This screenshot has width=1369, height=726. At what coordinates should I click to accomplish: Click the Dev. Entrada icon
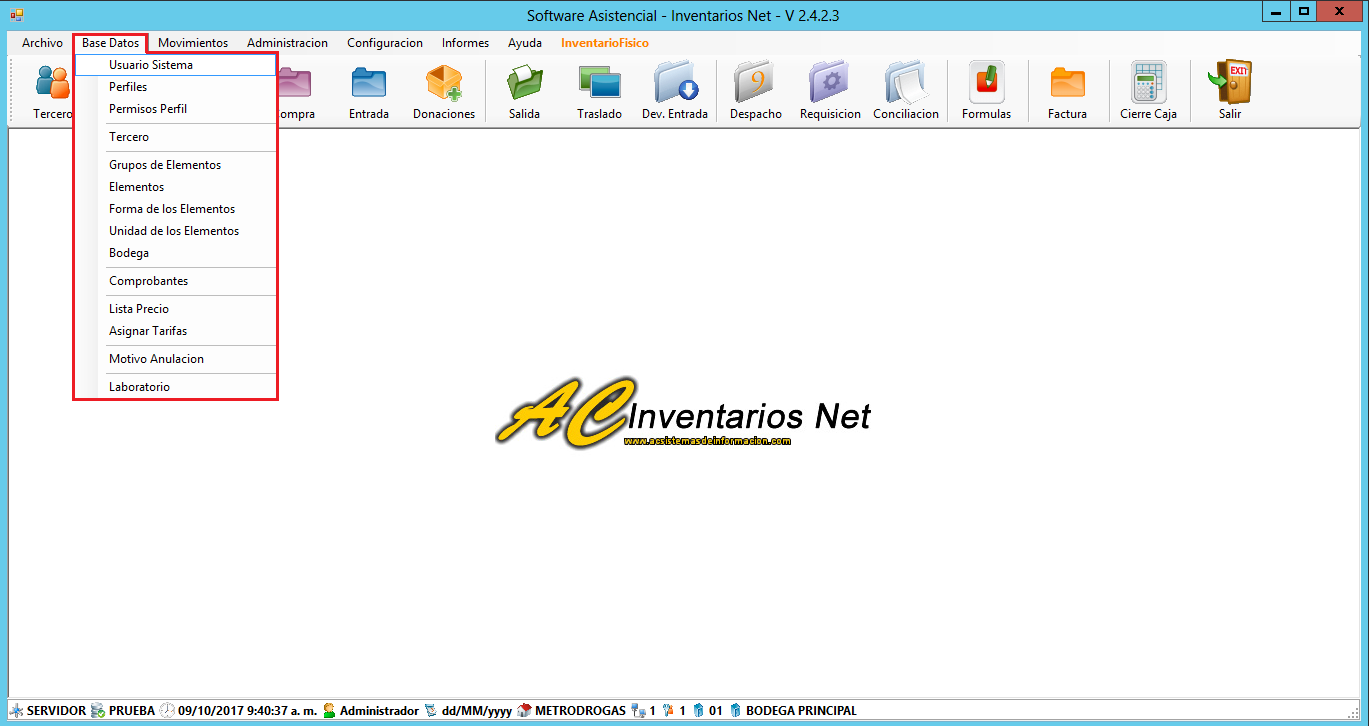[675, 84]
